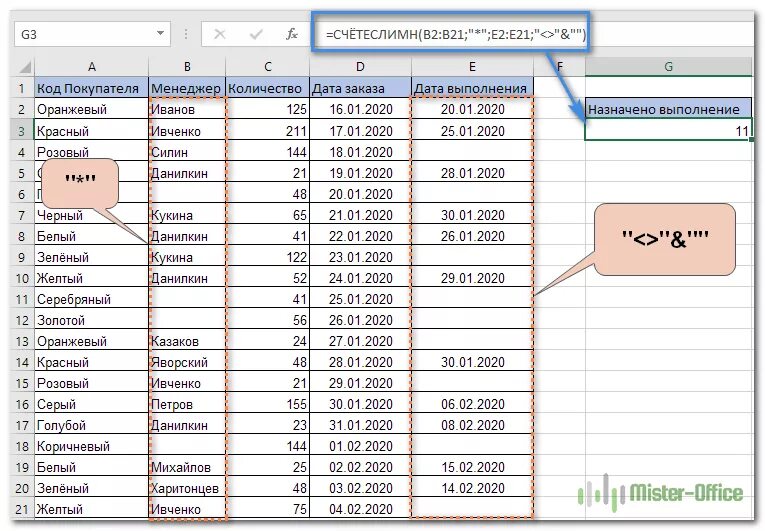Image resolution: width=765 pixels, height=531 pixels.
Task: Click manager cell 'Яворский'
Action: click(187, 362)
